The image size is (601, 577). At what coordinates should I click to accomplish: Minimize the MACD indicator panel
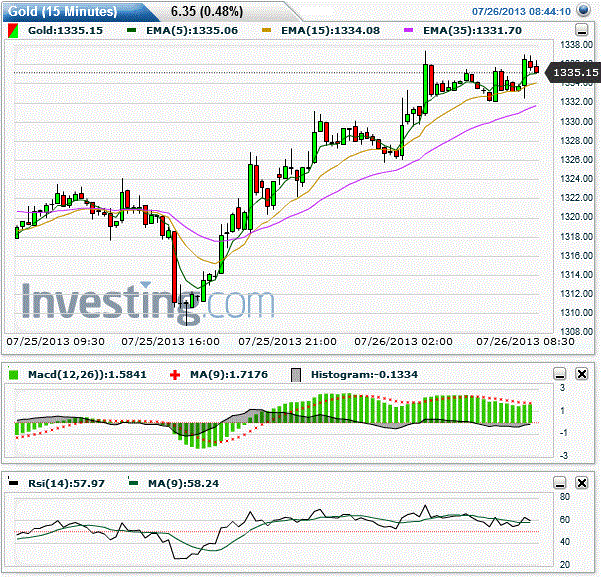pos(560,374)
